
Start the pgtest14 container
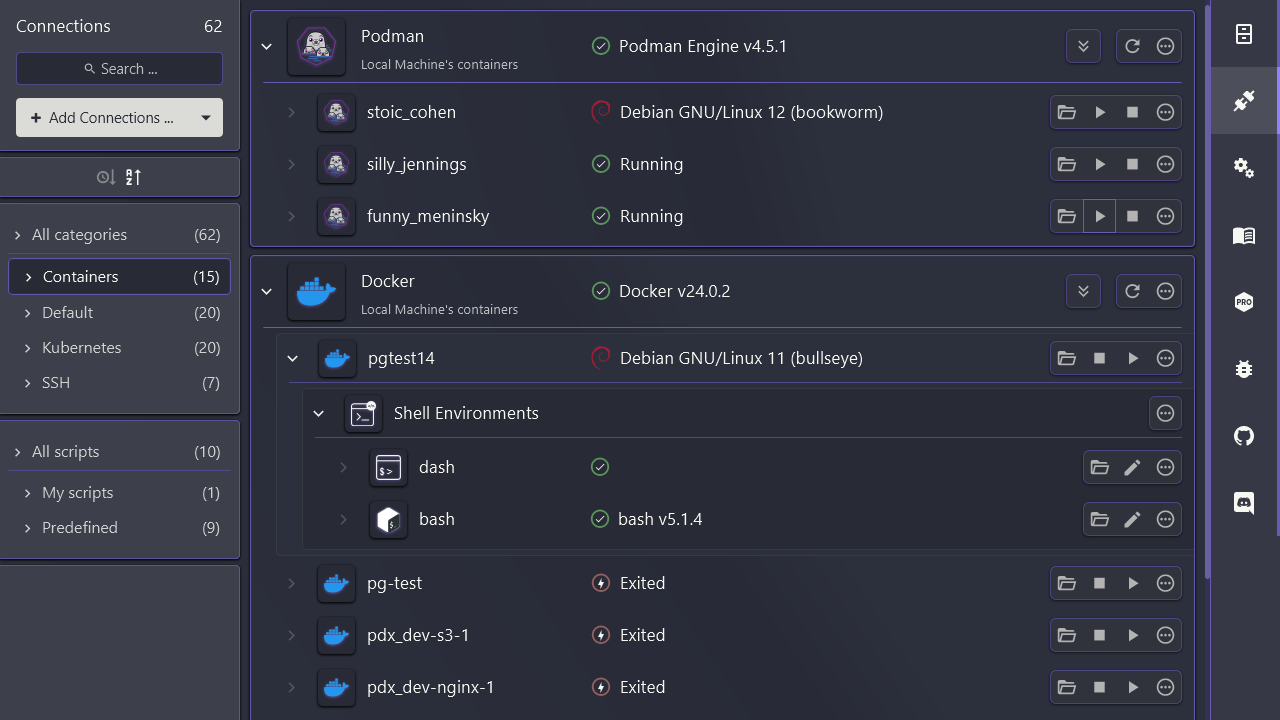coord(1133,358)
